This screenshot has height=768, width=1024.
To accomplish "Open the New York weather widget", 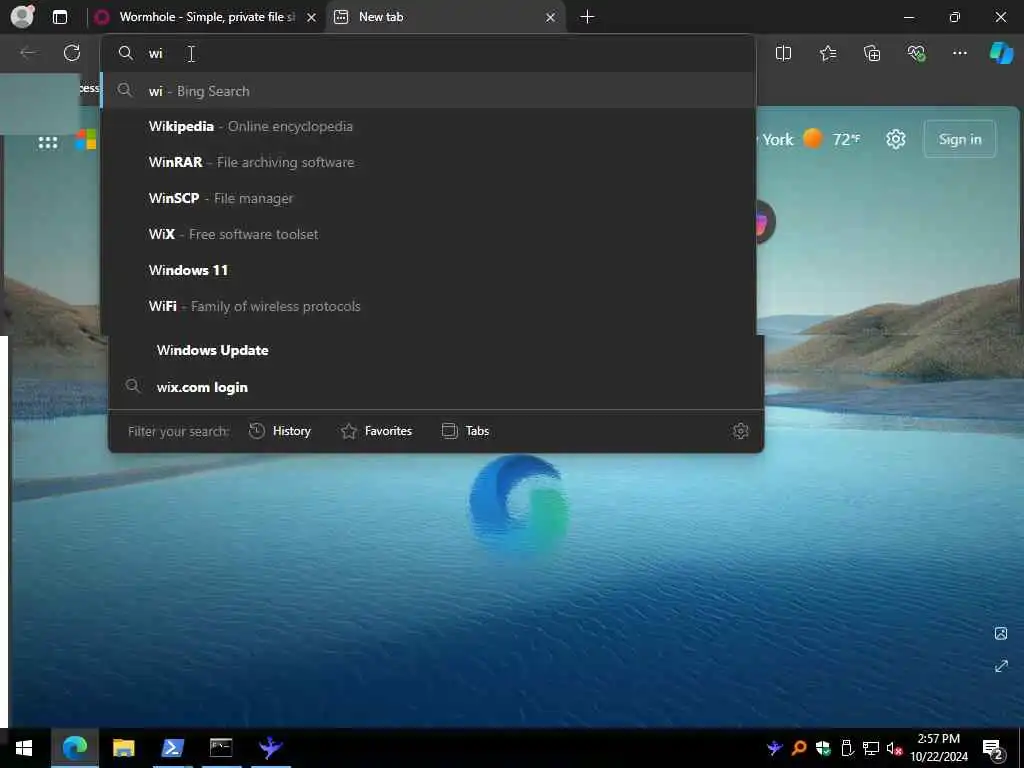I will click(810, 139).
